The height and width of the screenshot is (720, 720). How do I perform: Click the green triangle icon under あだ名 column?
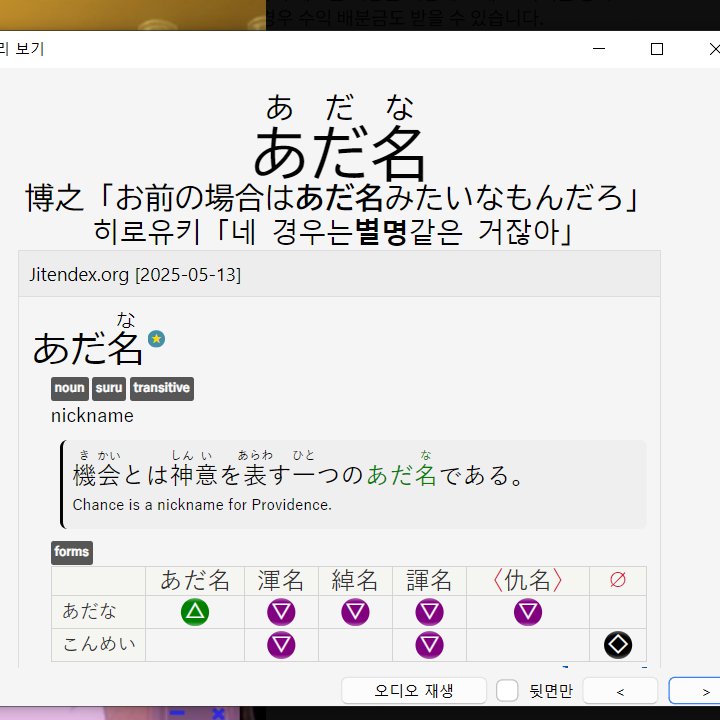(x=195, y=612)
